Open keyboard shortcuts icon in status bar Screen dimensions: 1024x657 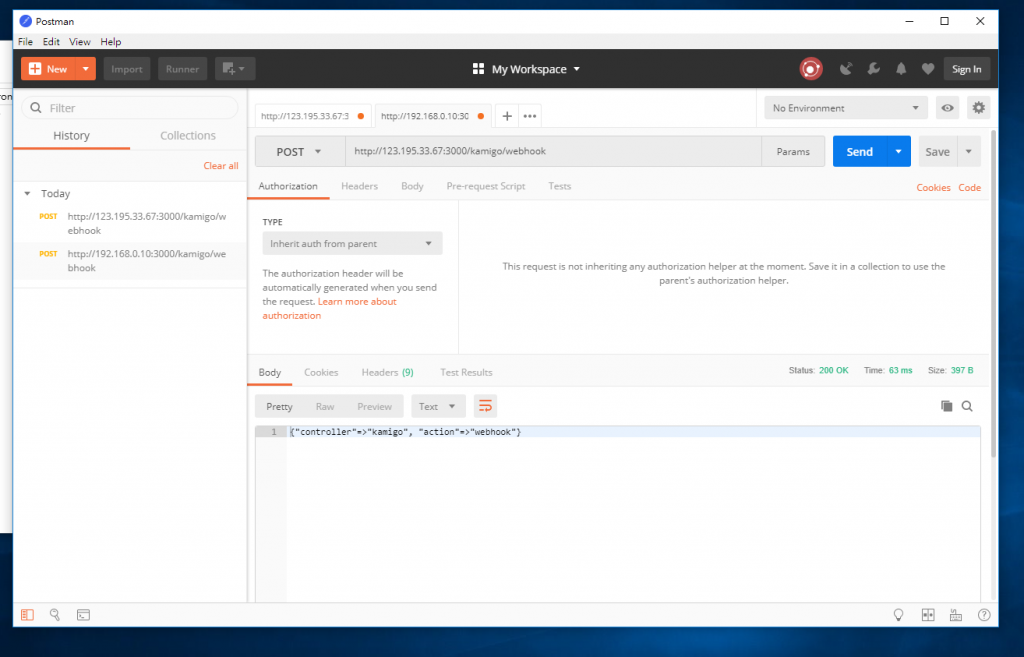pos(956,615)
